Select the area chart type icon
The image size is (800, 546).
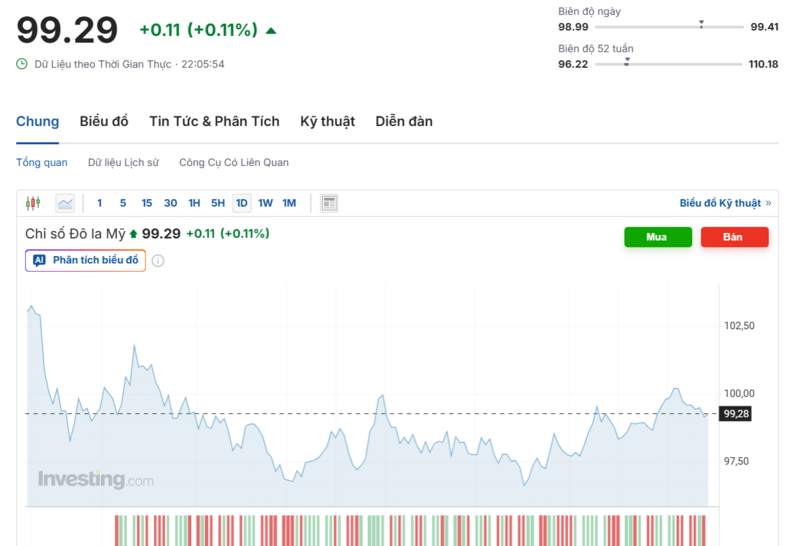tap(65, 203)
